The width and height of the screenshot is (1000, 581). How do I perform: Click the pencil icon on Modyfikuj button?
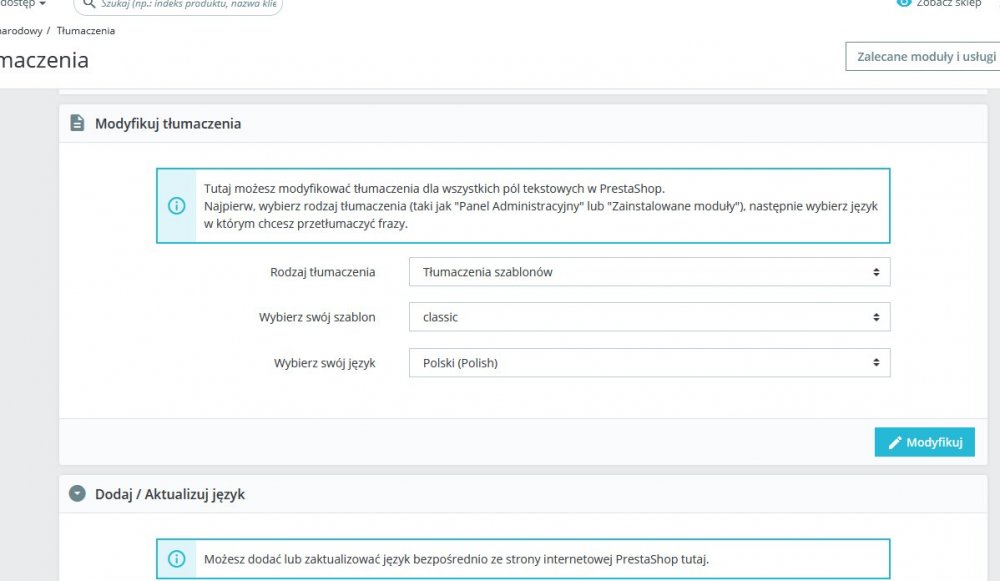895,442
